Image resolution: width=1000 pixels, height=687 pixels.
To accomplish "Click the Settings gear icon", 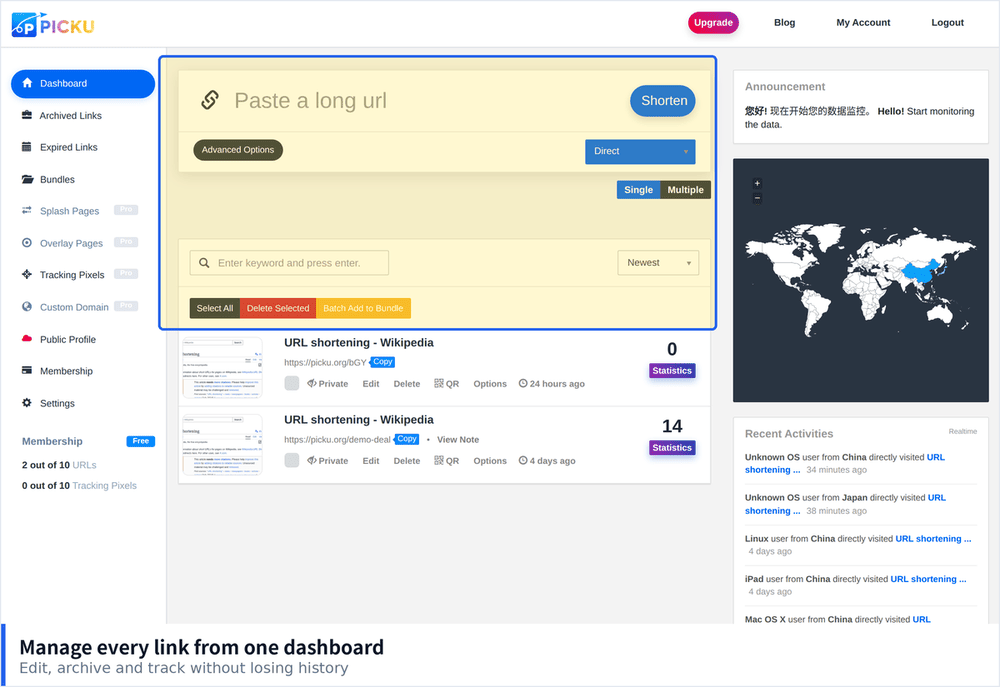I will [x=27, y=403].
